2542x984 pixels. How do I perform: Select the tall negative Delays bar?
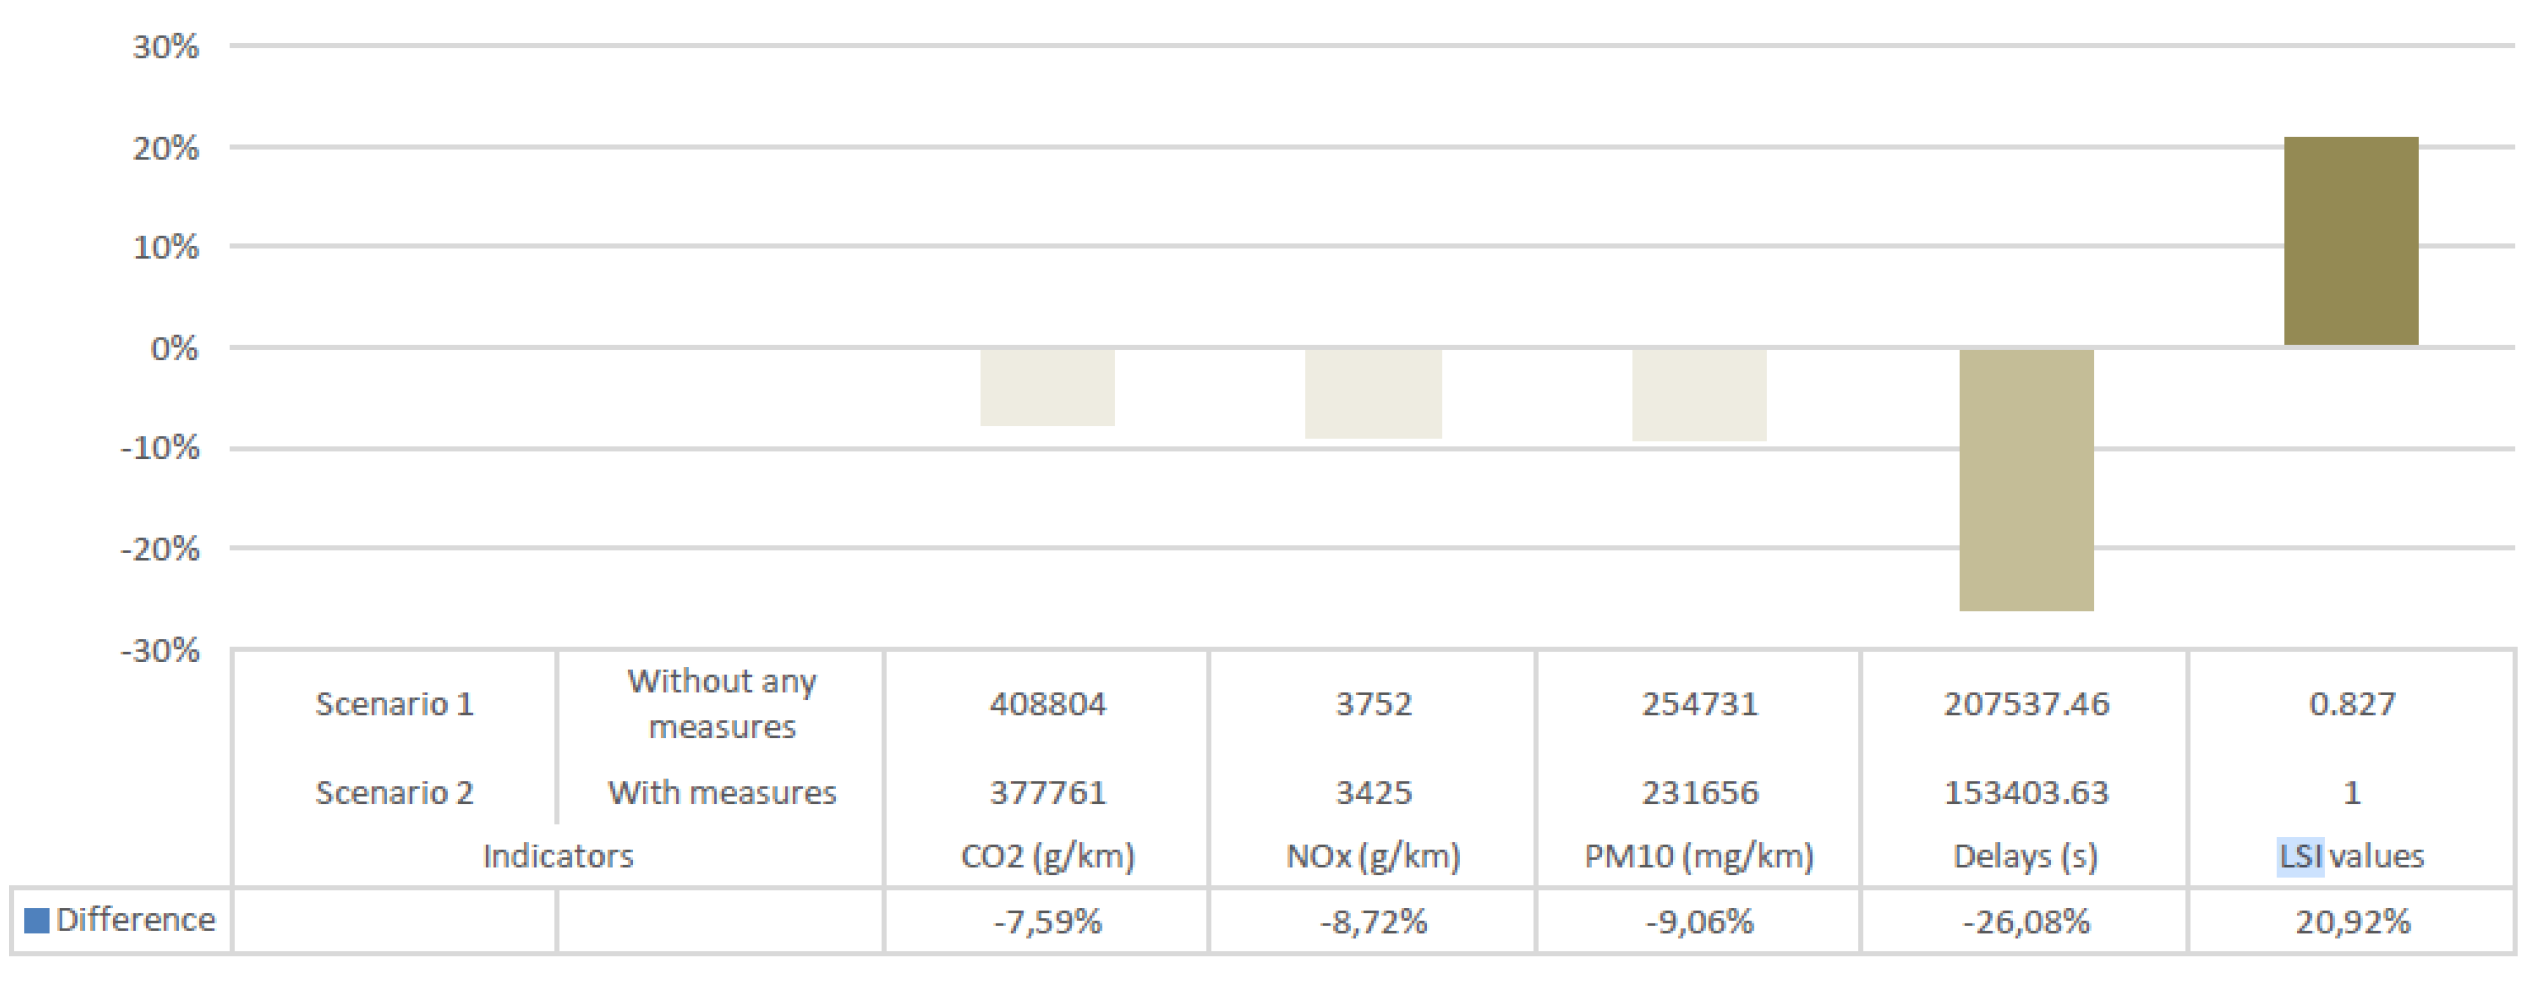[2026, 480]
